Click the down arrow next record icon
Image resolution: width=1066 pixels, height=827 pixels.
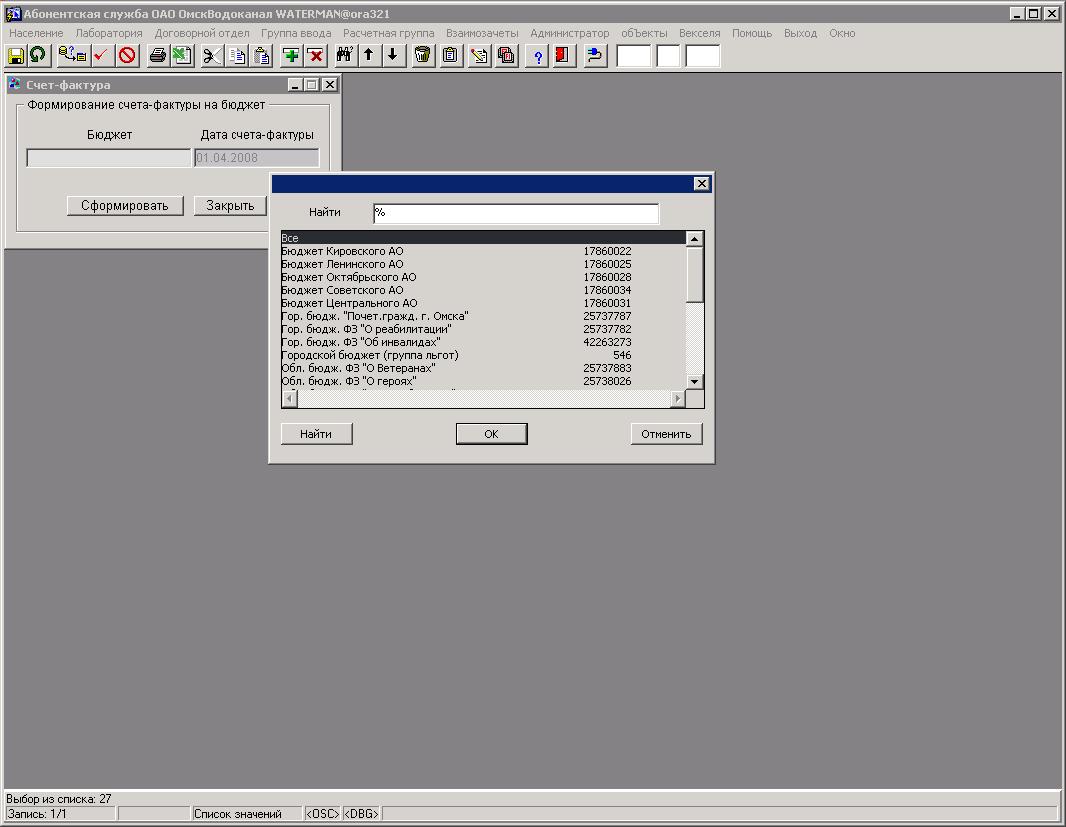pos(392,56)
